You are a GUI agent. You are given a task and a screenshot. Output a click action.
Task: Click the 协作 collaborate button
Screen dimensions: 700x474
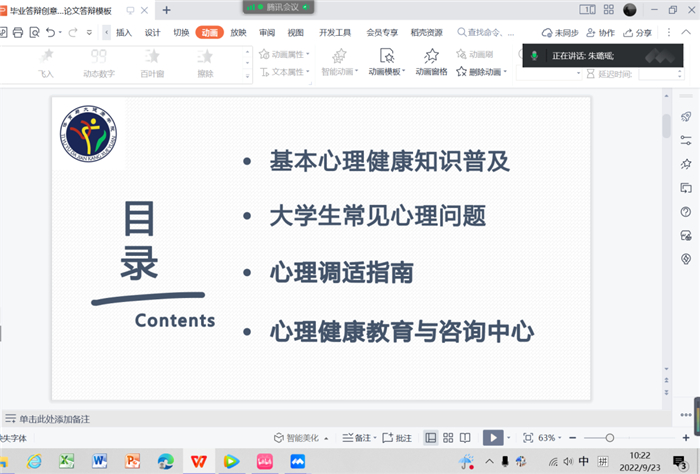click(x=600, y=33)
